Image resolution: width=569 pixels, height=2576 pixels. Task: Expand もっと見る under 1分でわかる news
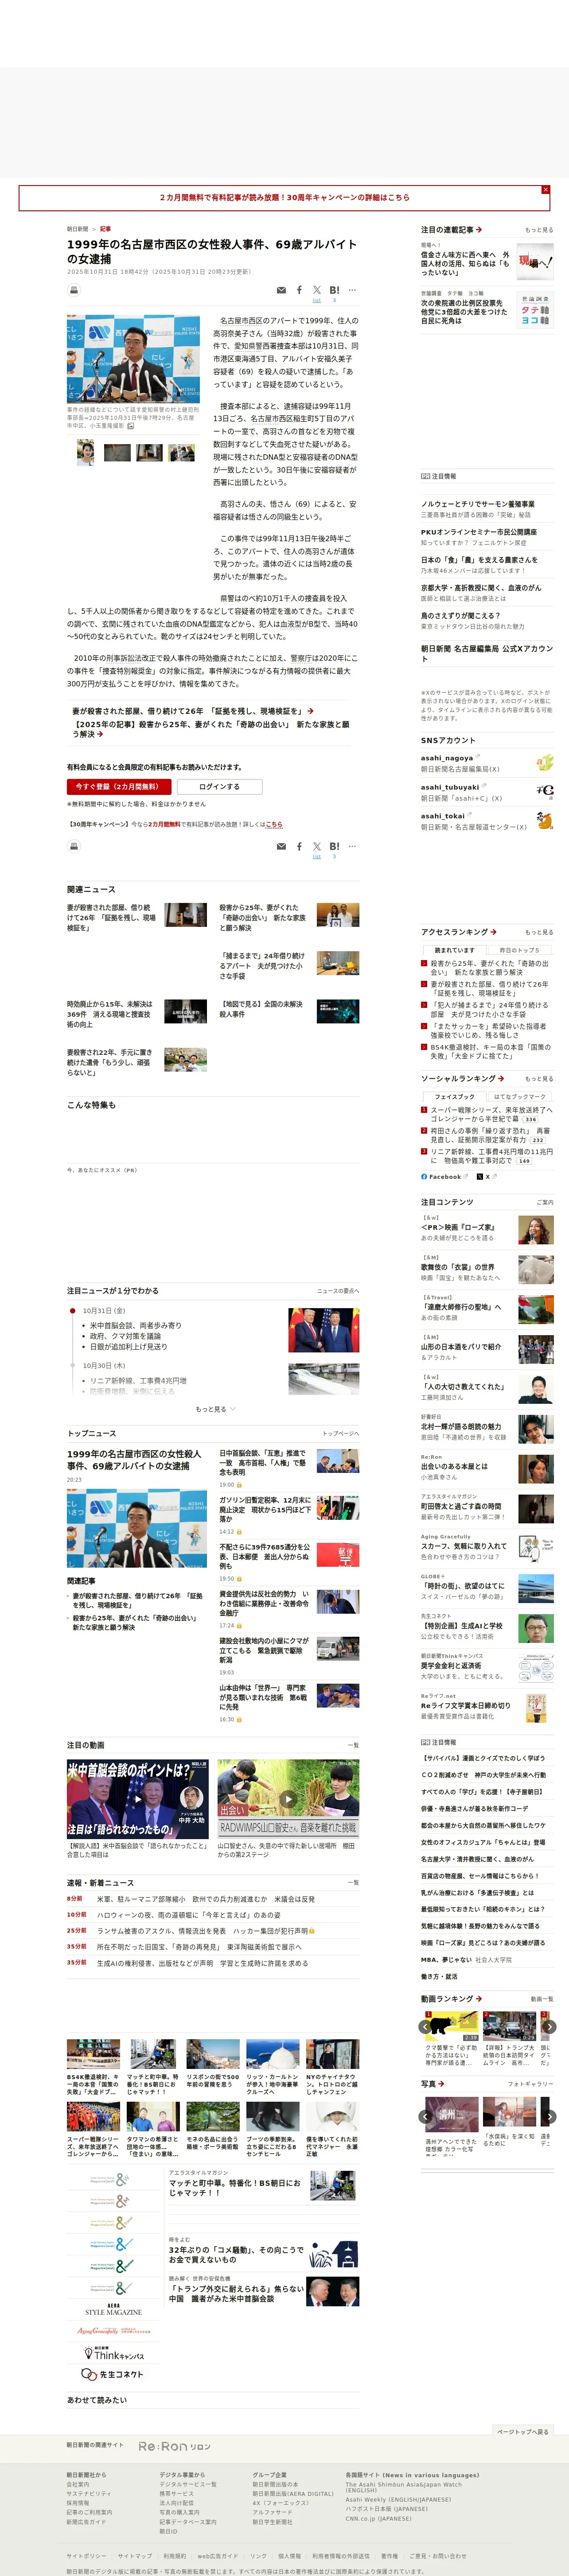click(215, 1409)
